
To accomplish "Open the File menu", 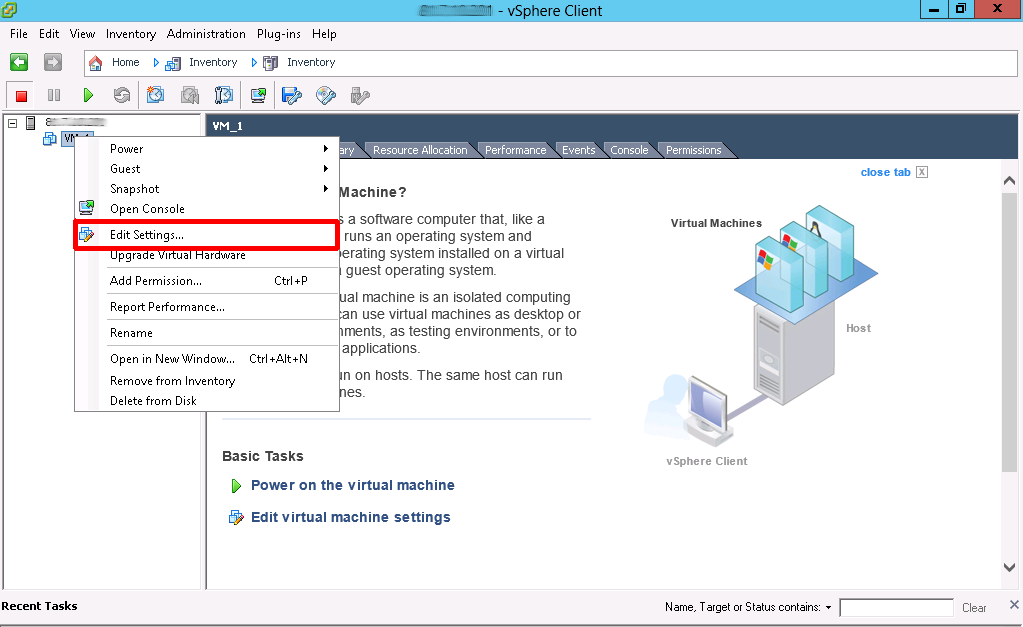I will coord(19,34).
